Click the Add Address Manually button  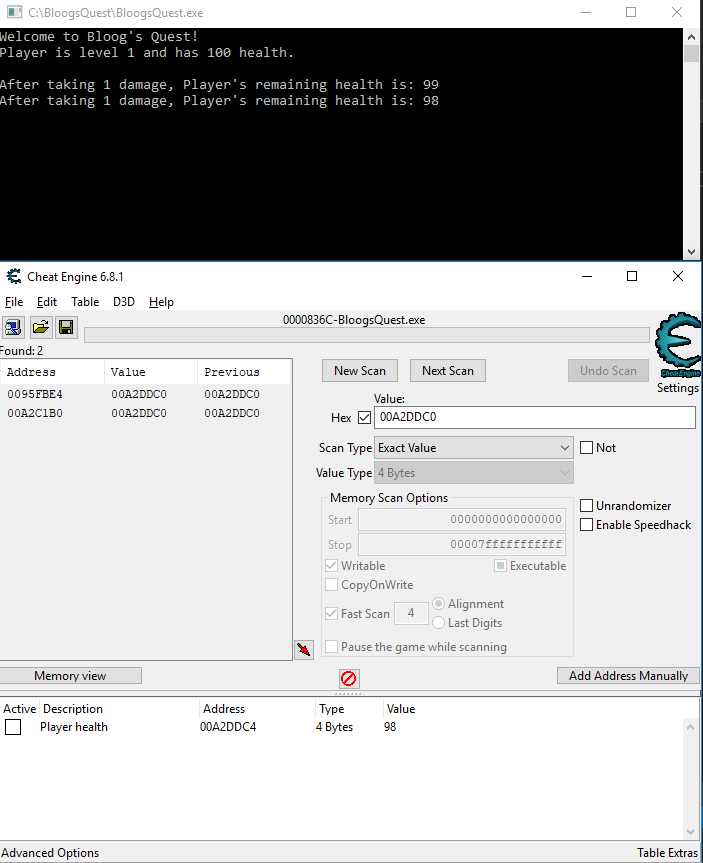click(x=628, y=676)
